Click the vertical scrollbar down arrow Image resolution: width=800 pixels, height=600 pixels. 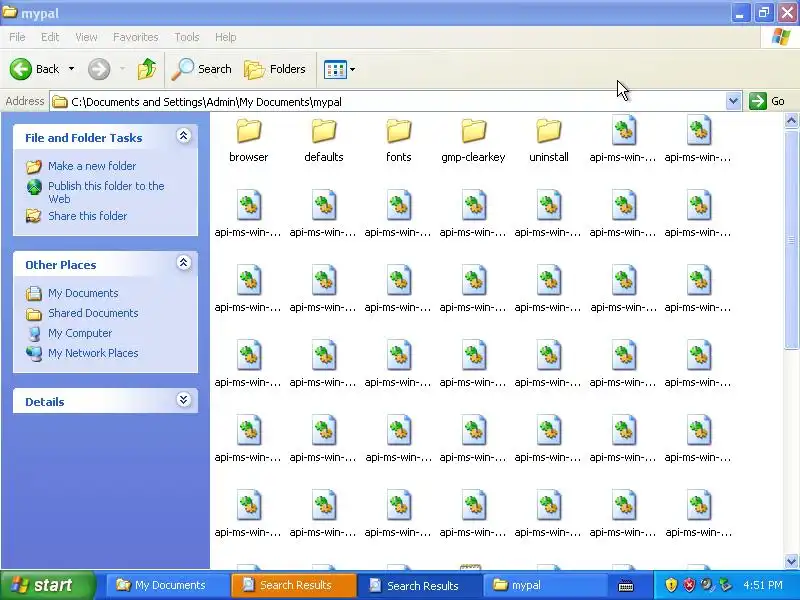(791, 561)
